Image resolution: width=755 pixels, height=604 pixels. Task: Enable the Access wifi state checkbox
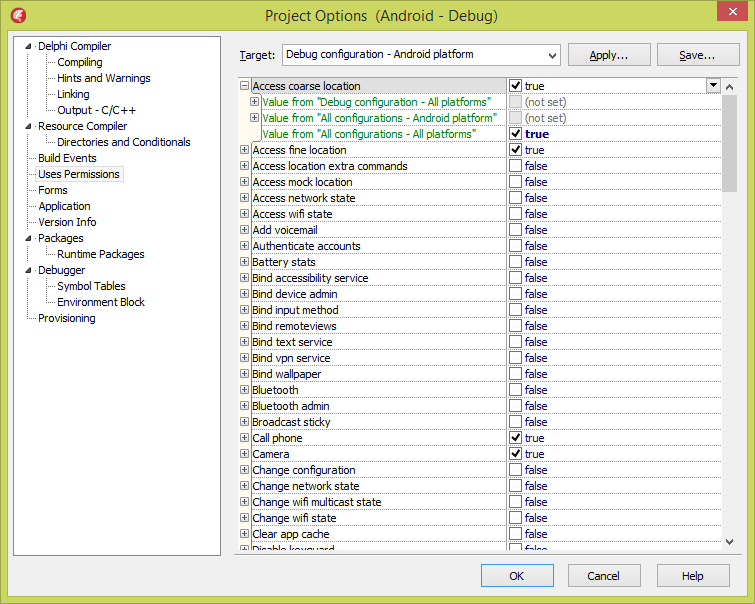(515, 213)
